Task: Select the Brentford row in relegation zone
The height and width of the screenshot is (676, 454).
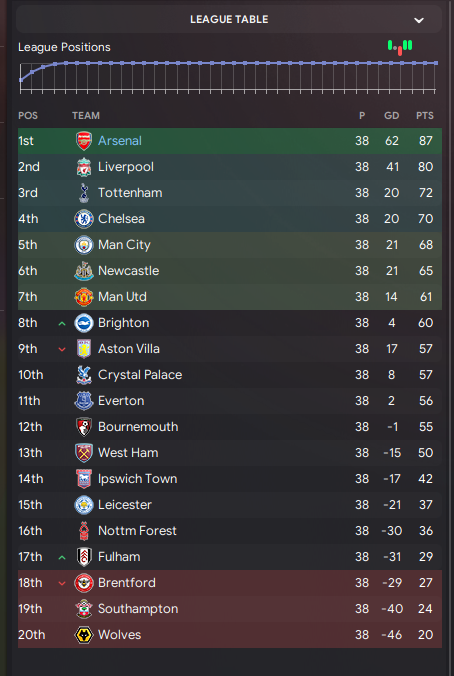Action: coord(230,583)
